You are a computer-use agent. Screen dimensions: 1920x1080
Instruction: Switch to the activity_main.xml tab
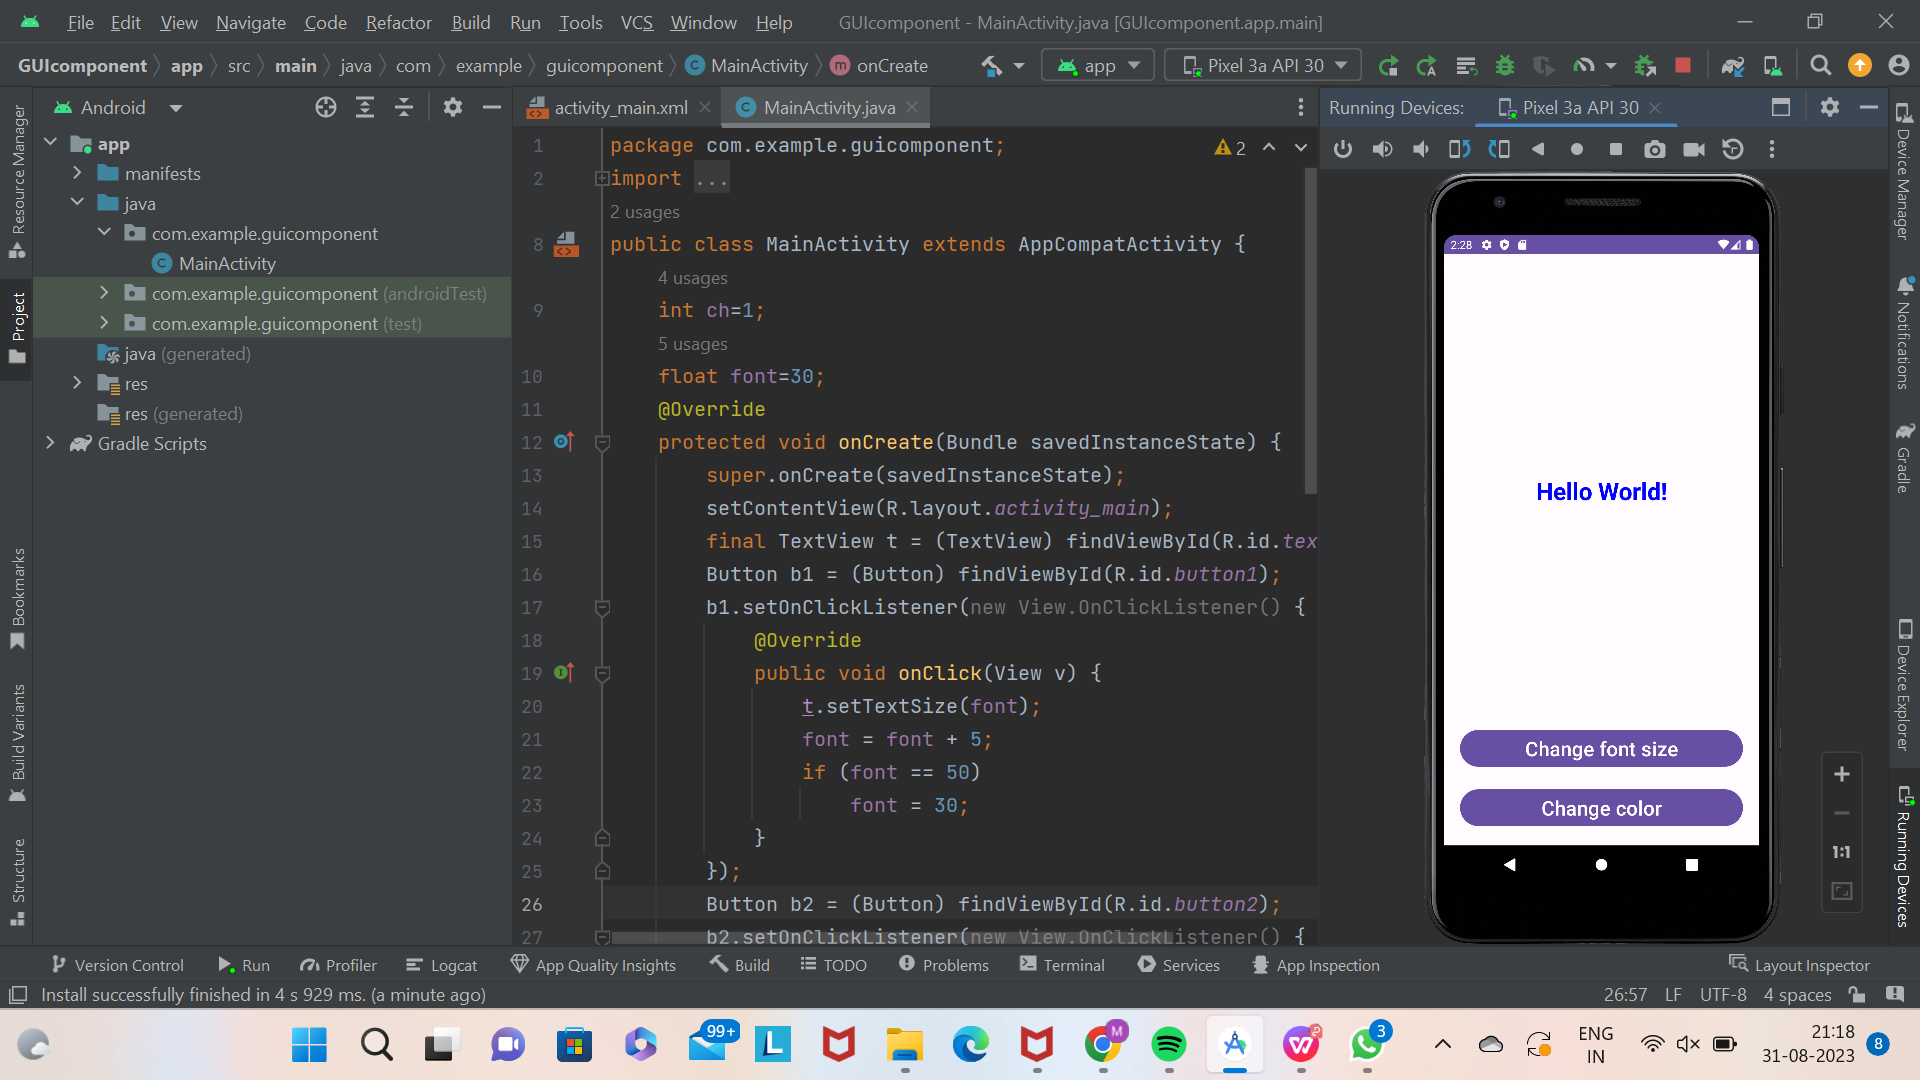click(620, 107)
